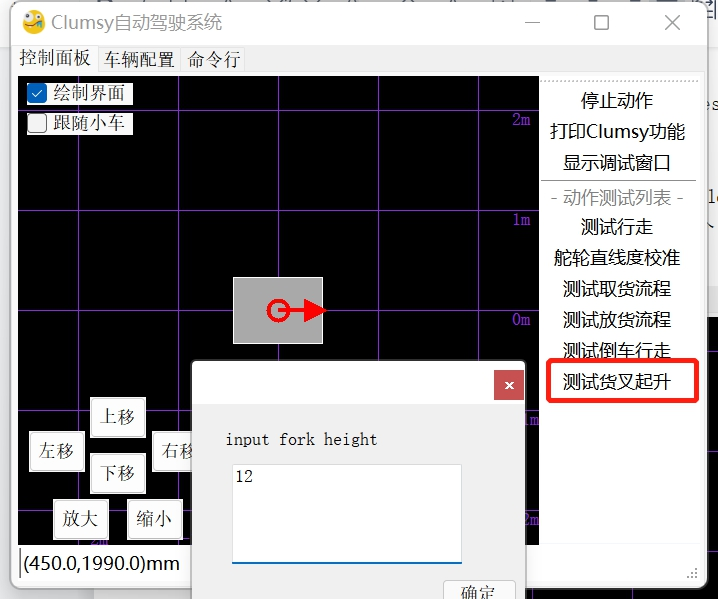
Task: Open 显示调试窗口
Action: click(x=617, y=162)
